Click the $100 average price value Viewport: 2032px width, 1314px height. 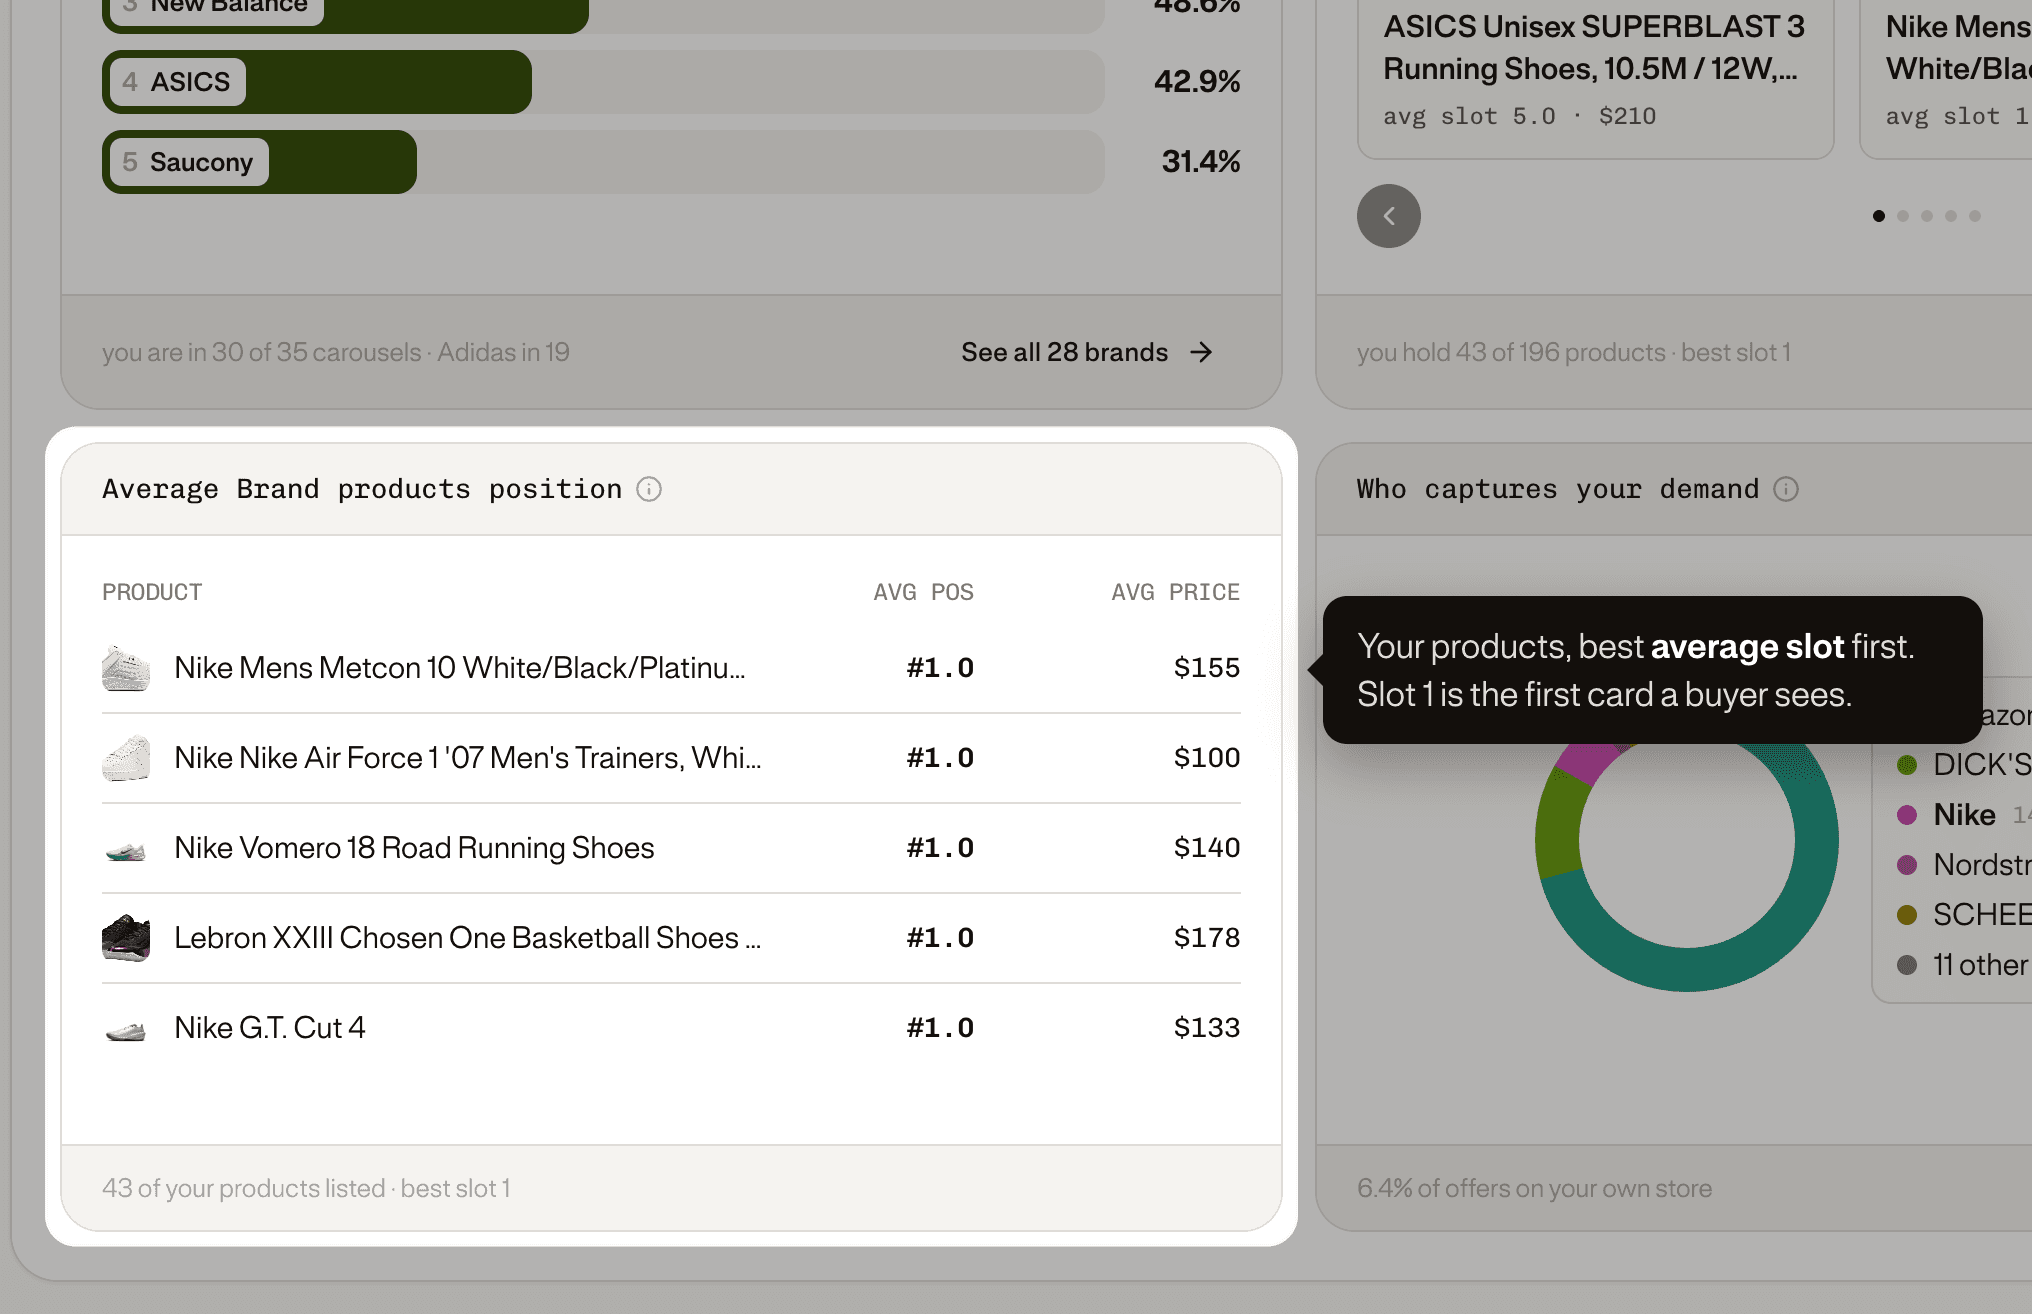pos(1207,758)
